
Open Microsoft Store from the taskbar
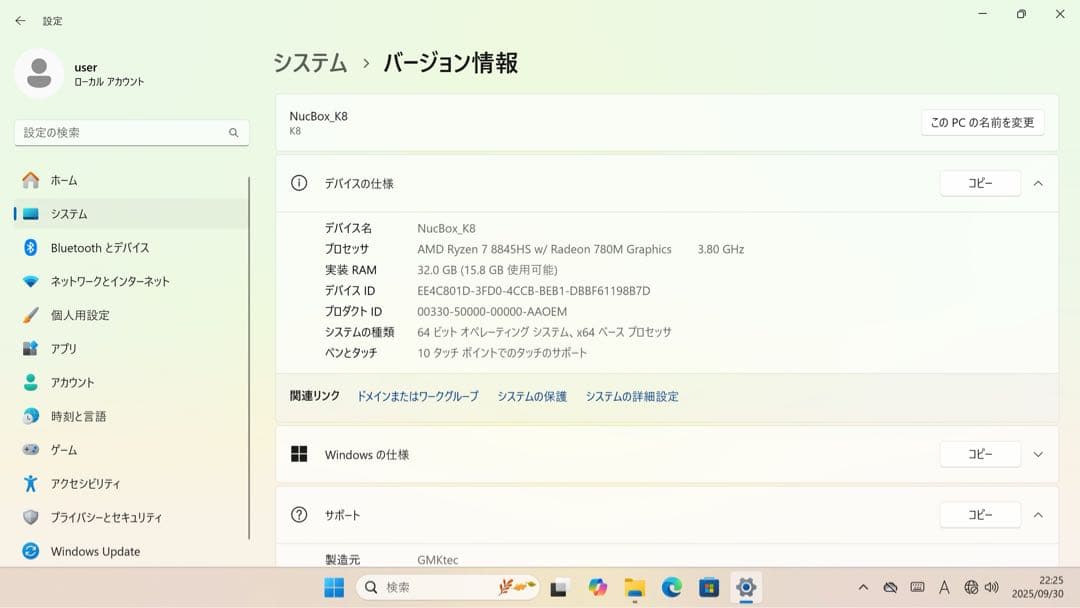(707, 587)
